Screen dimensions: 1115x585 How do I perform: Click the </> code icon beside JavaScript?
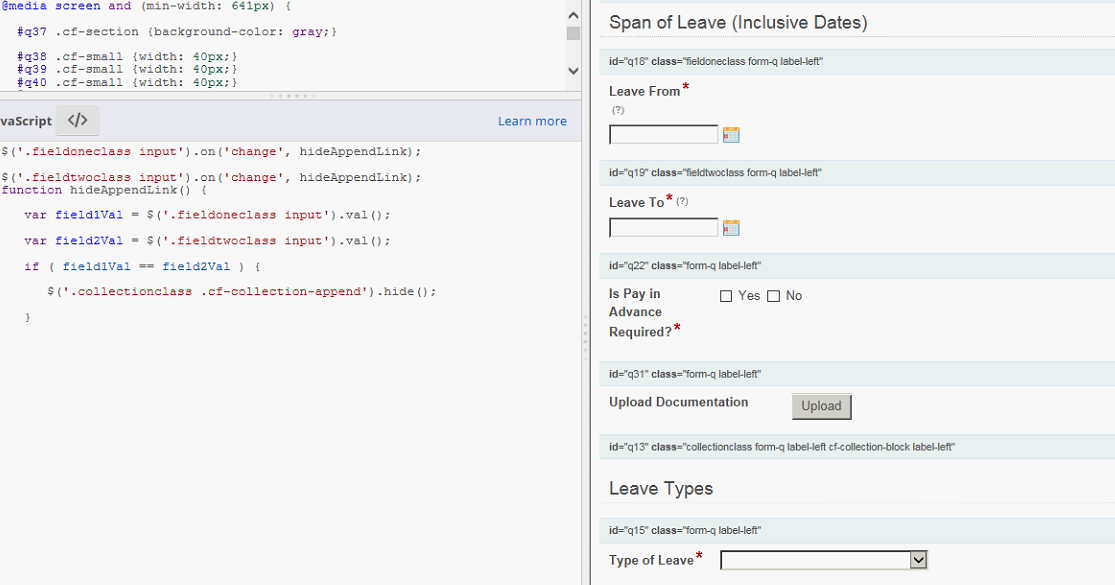77,121
